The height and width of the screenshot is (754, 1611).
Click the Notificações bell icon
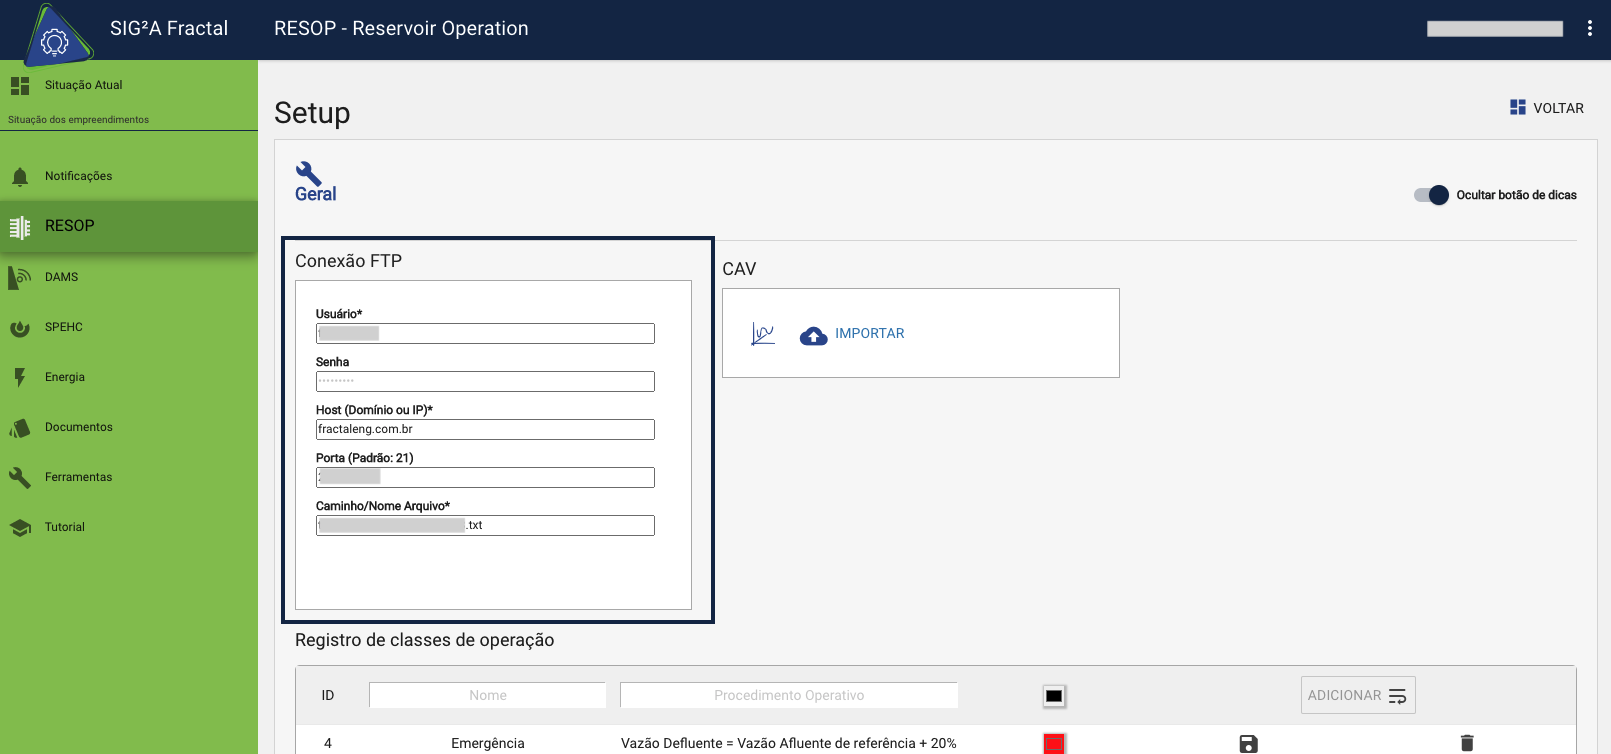pos(20,177)
